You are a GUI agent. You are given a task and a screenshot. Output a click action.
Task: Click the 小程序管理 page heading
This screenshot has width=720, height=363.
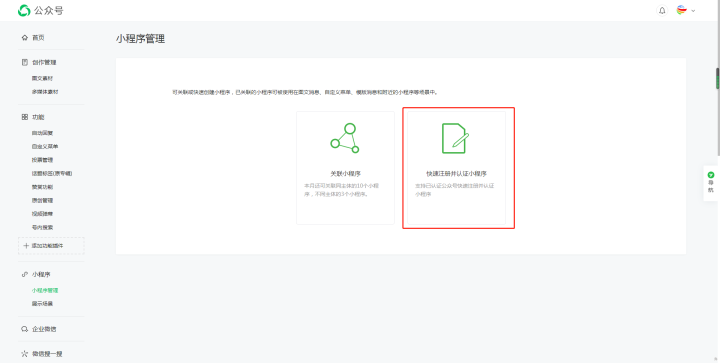[x=141, y=39]
